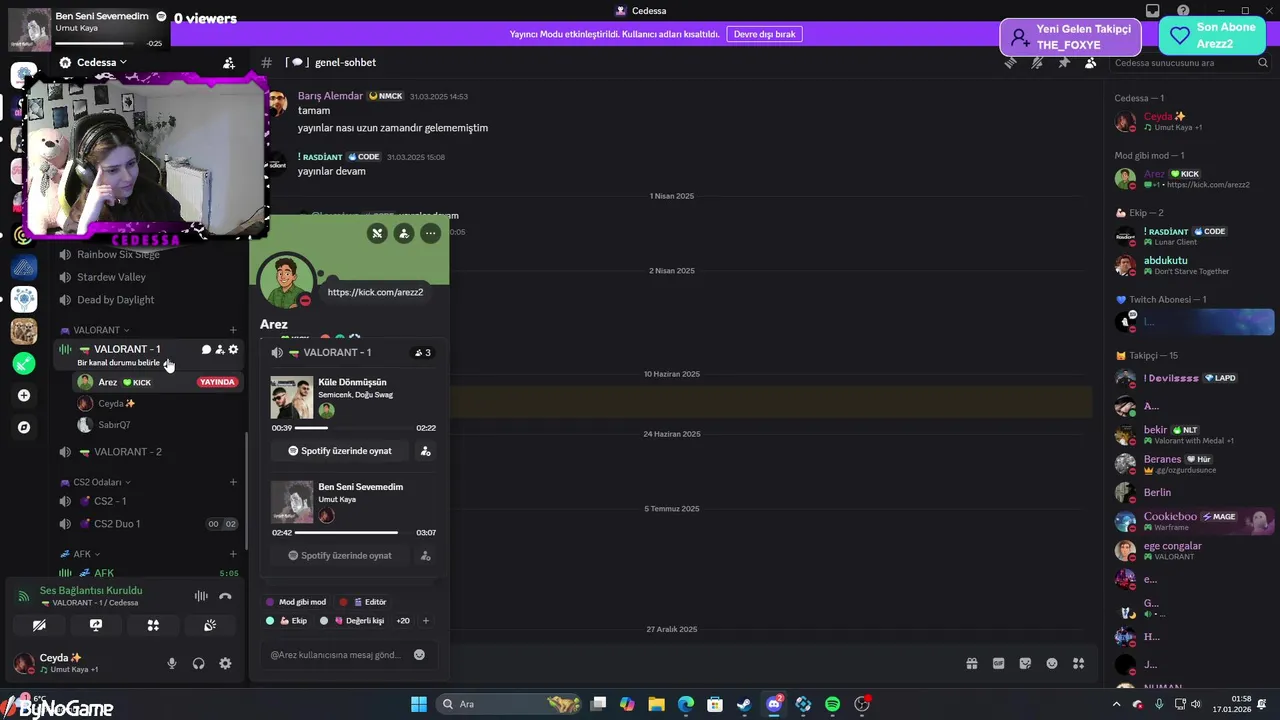
Task: Open inbox icon in Discord title bar
Action: (1153, 11)
